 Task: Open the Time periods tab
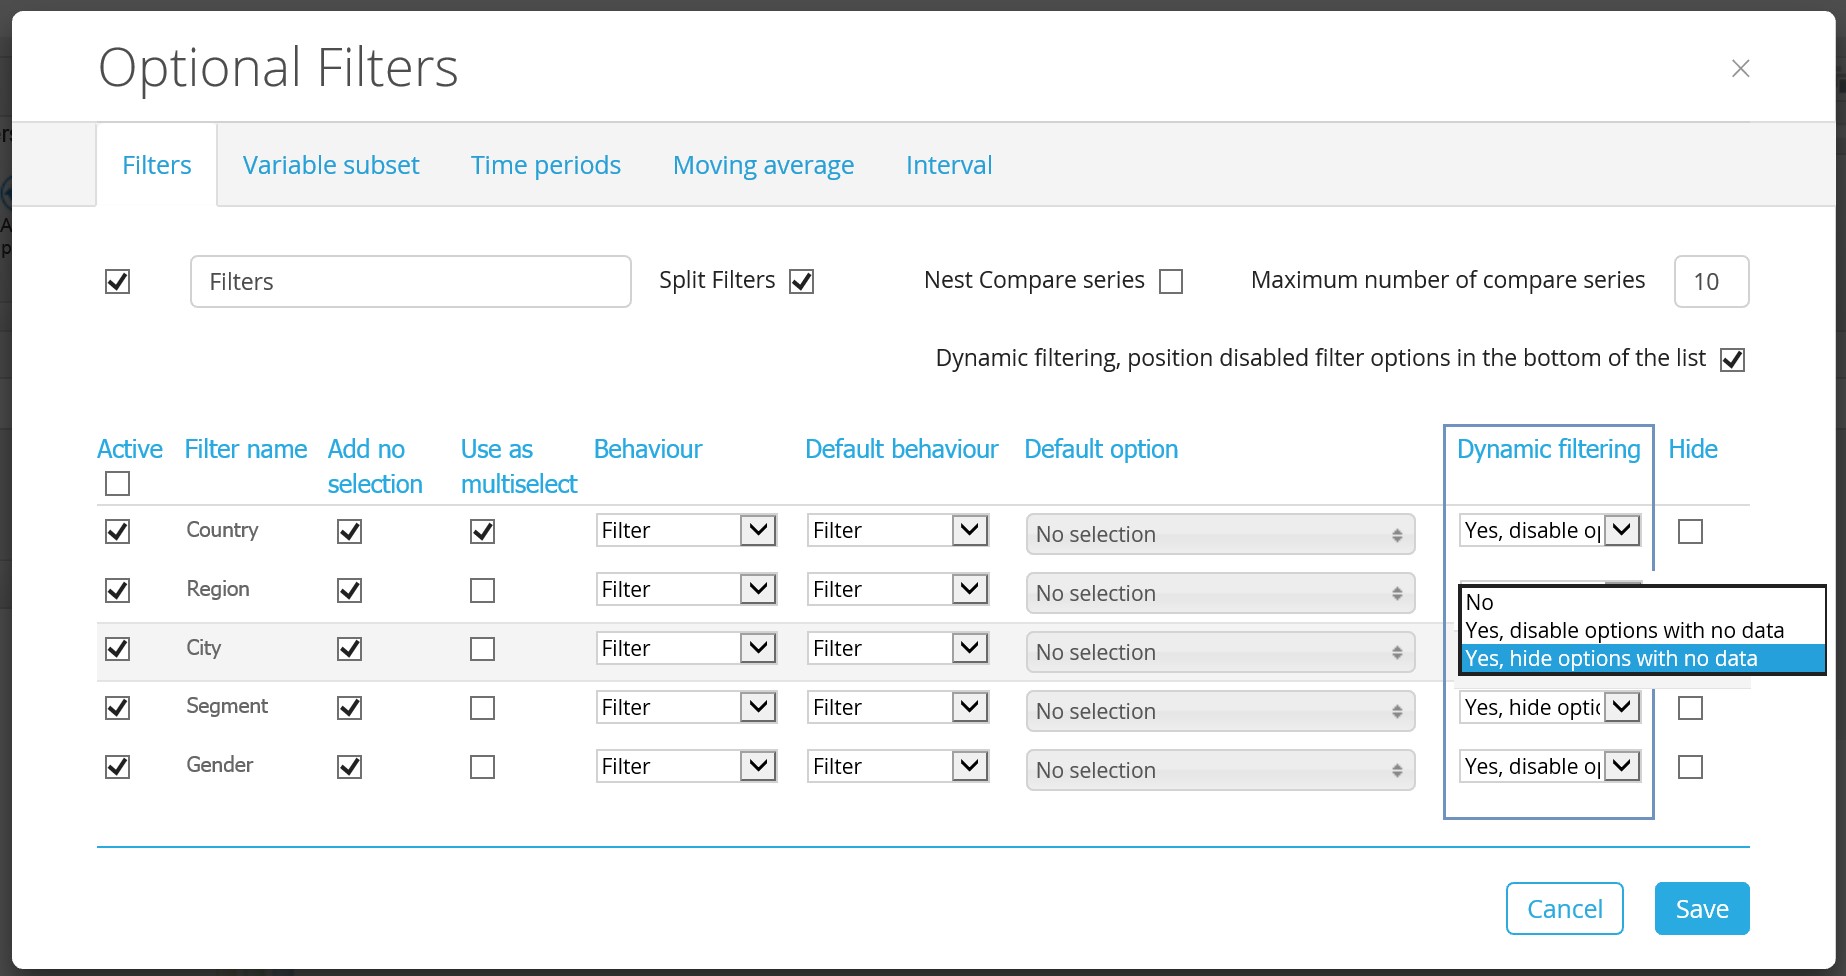pos(546,165)
